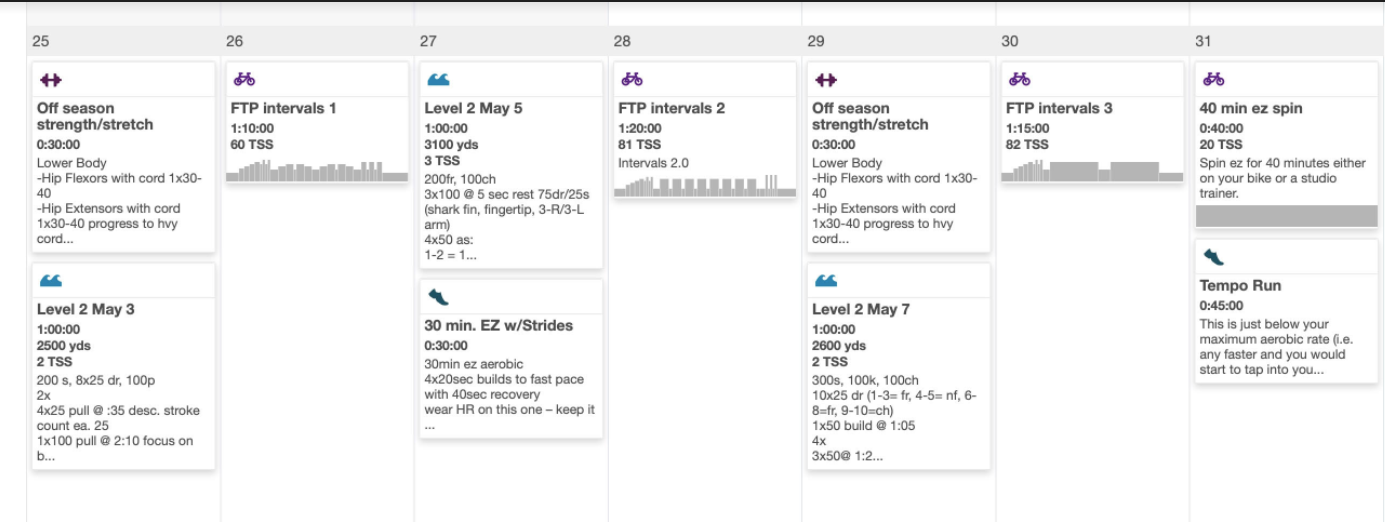Click run shoe icon on 30 min. EZ w/Strides

[437, 297]
